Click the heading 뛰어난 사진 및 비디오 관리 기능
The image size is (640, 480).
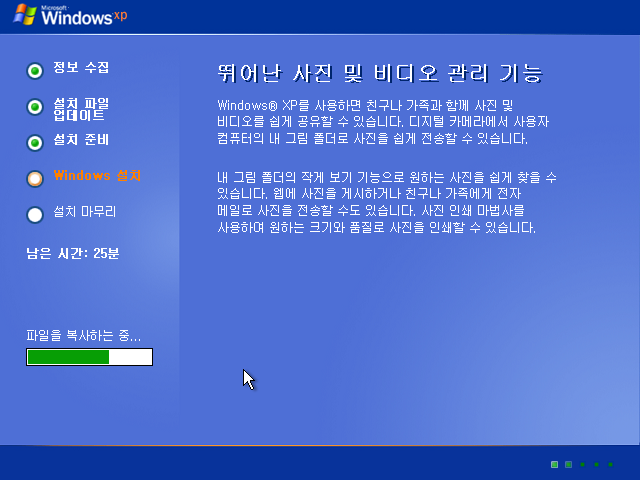(380, 73)
